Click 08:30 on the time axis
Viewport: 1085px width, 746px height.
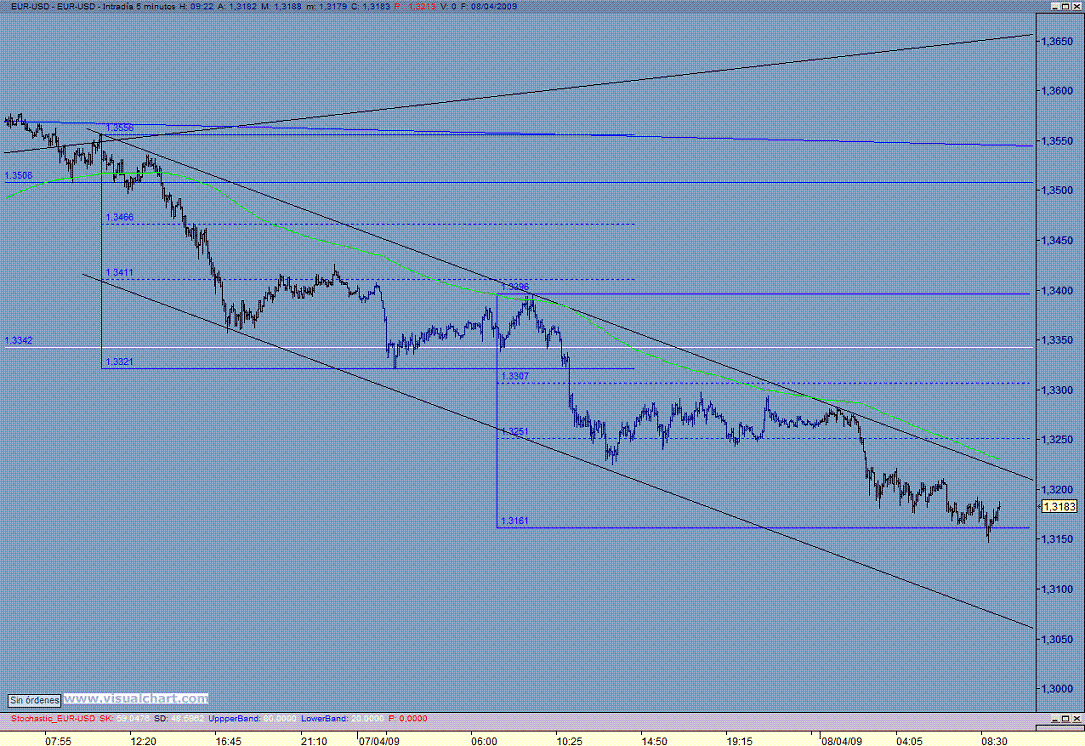point(994,741)
